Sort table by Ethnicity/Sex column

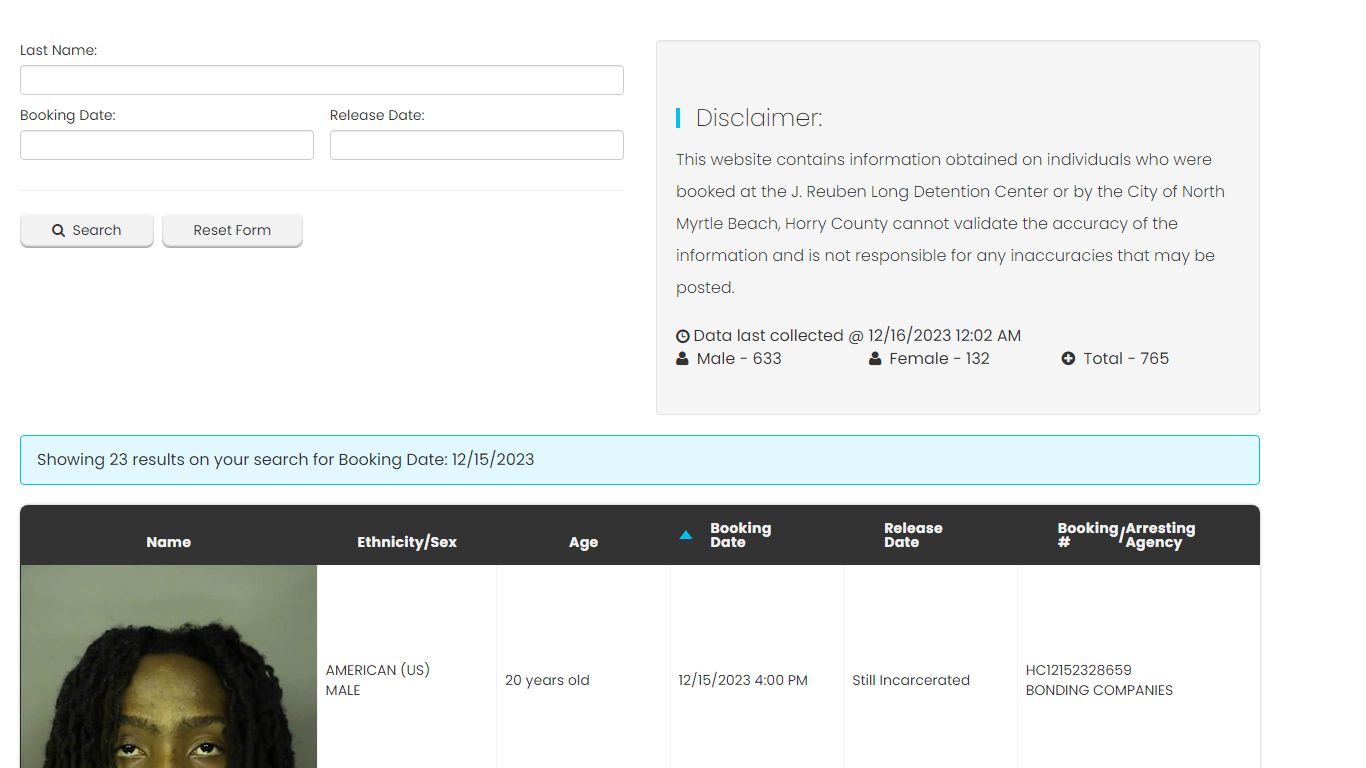(407, 542)
